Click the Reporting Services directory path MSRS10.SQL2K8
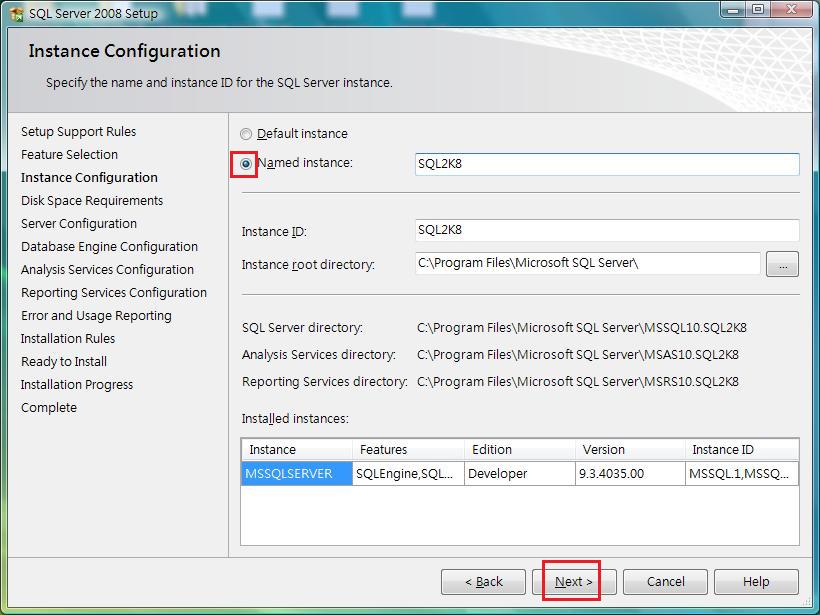This screenshot has height=615, width=820. [578, 382]
